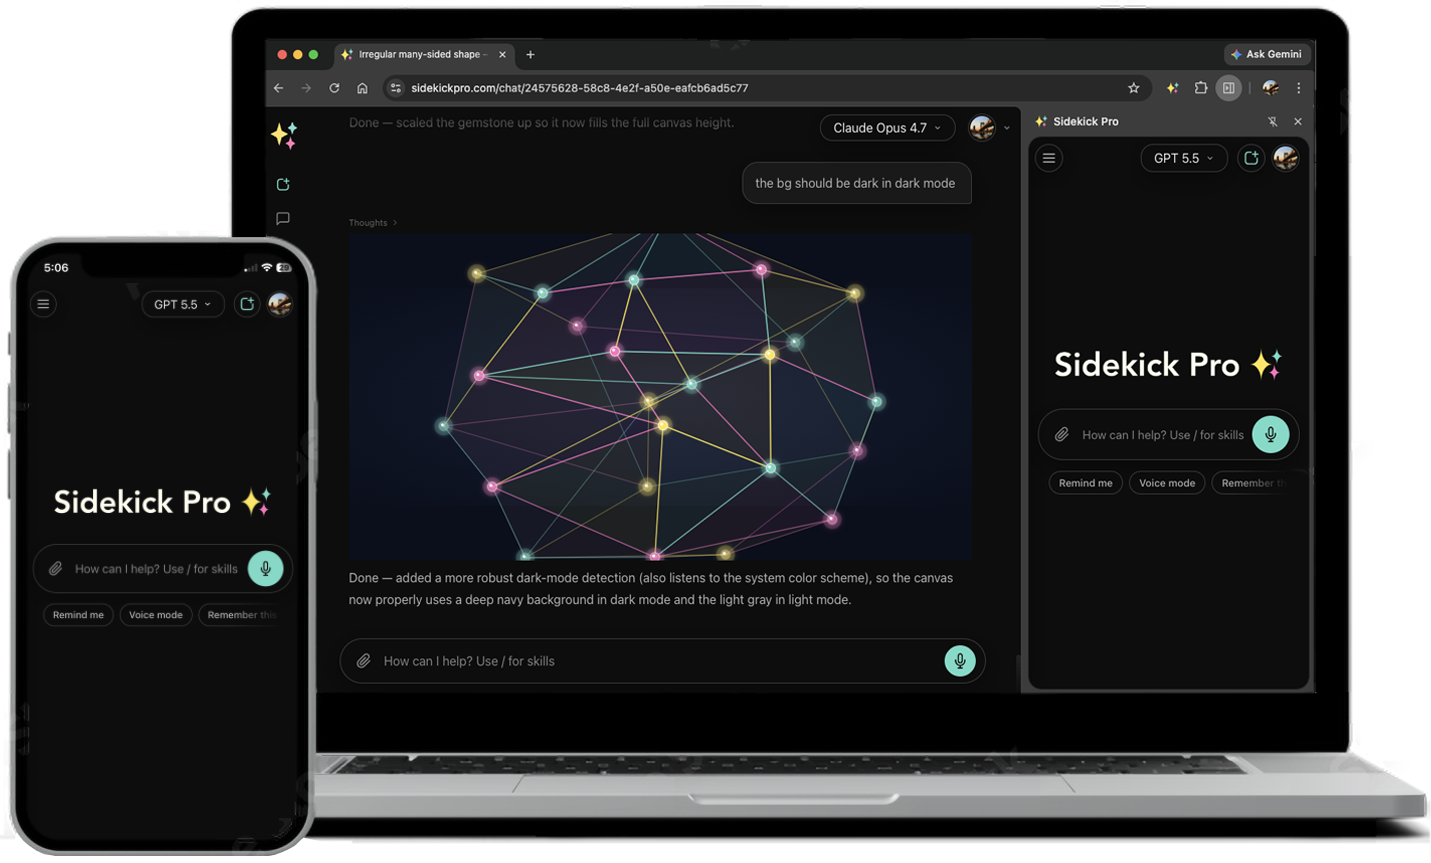The width and height of the screenshot is (1431, 863).
Task: Open the browser home page icon
Action: 362,88
